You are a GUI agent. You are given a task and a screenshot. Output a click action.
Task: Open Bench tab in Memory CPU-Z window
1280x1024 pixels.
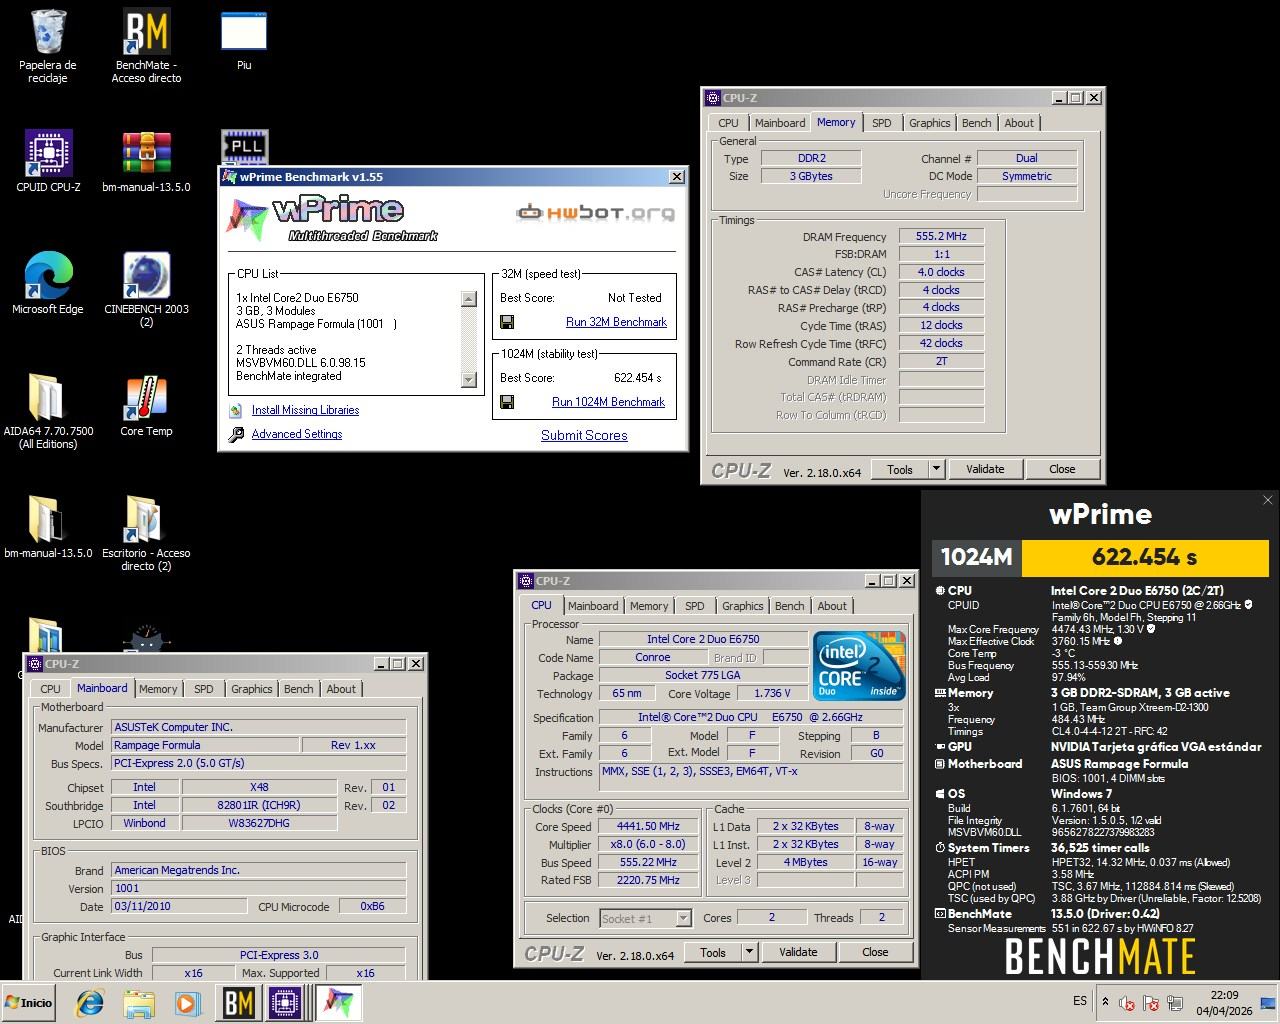coord(976,123)
